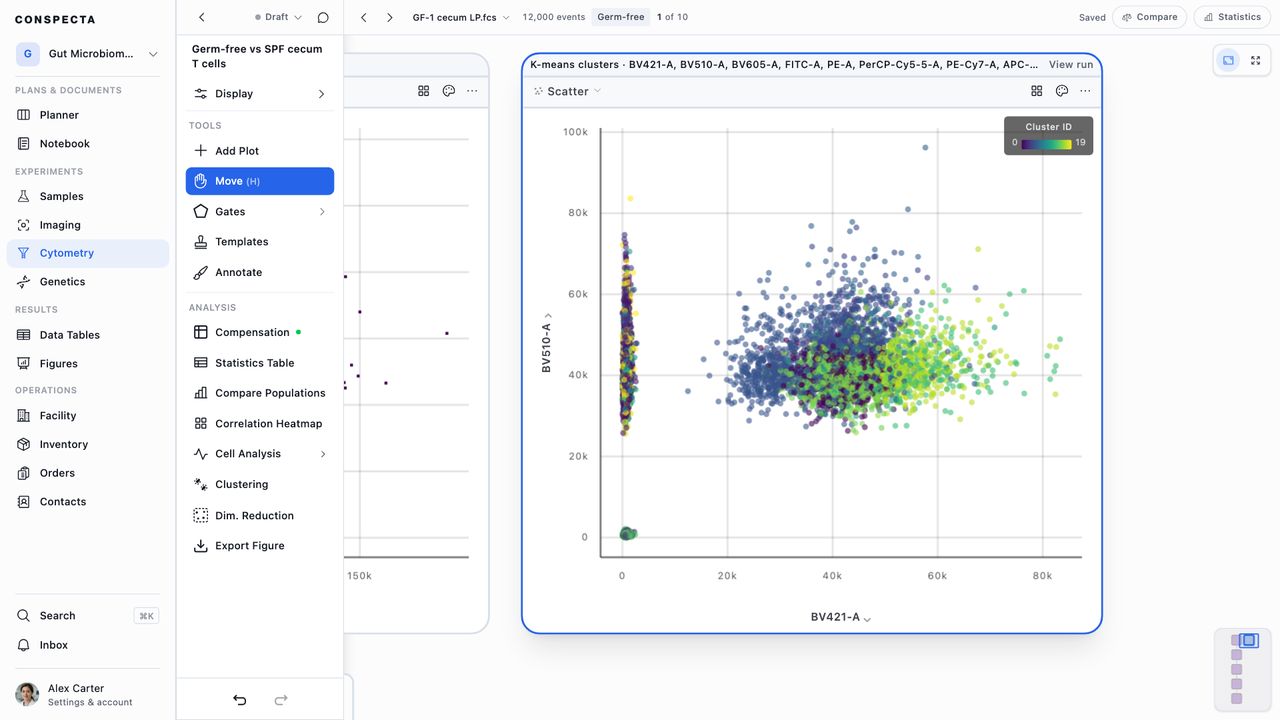Open the Search field in the sidebar
Image resolution: width=1280 pixels, height=720 pixels.
[x=88, y=616]
